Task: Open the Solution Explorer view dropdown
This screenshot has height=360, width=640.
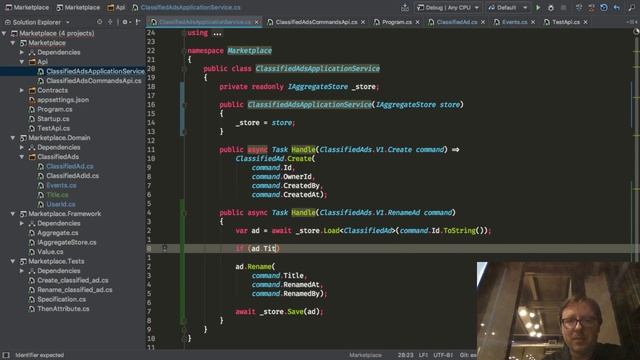Action: (68, 22)
